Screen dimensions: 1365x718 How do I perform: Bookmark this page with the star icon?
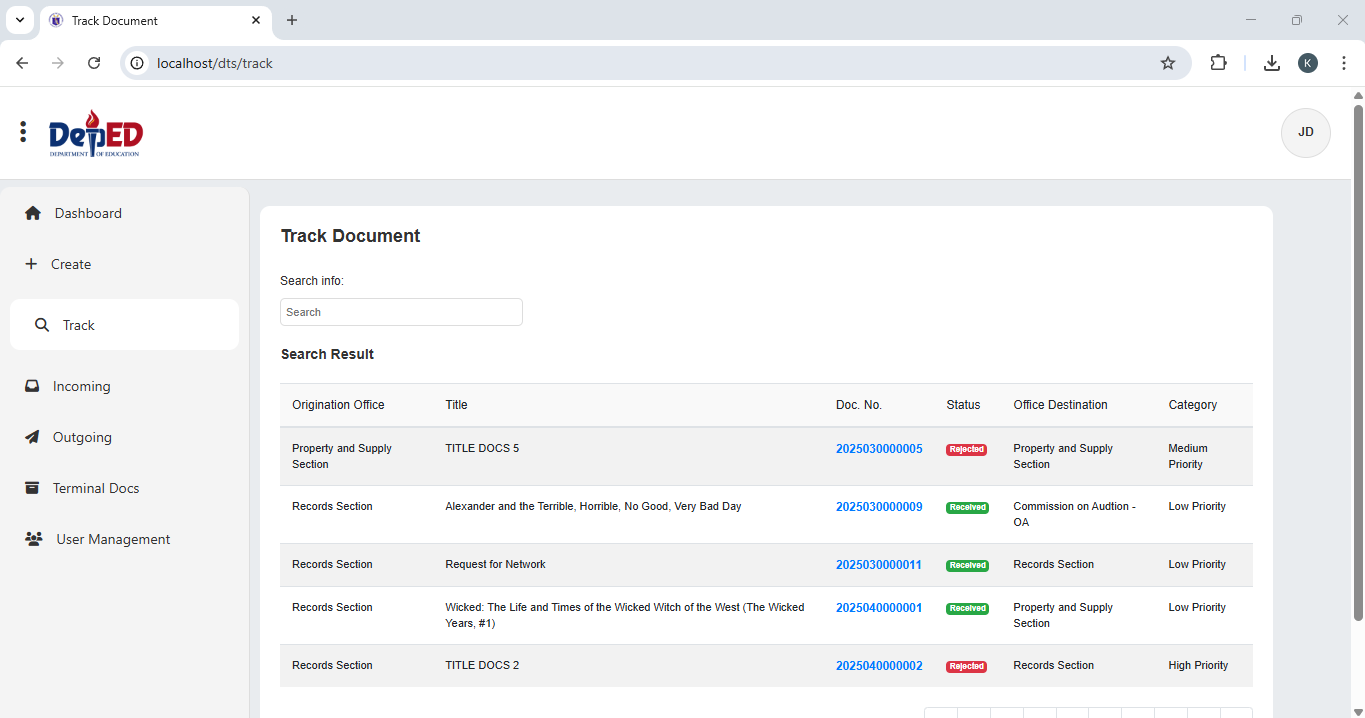[x=1168, y=63]
